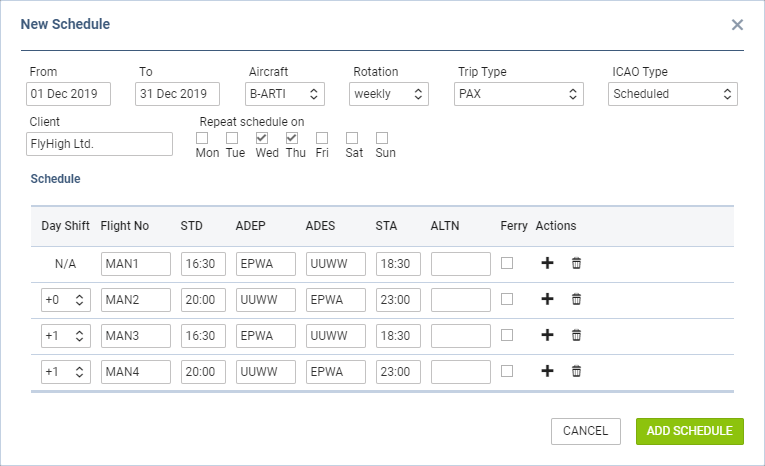Viewport: 765px width, 466px height.
Task: Mark MAN1 flight as Ferry
Action: [x=507, y=263]
